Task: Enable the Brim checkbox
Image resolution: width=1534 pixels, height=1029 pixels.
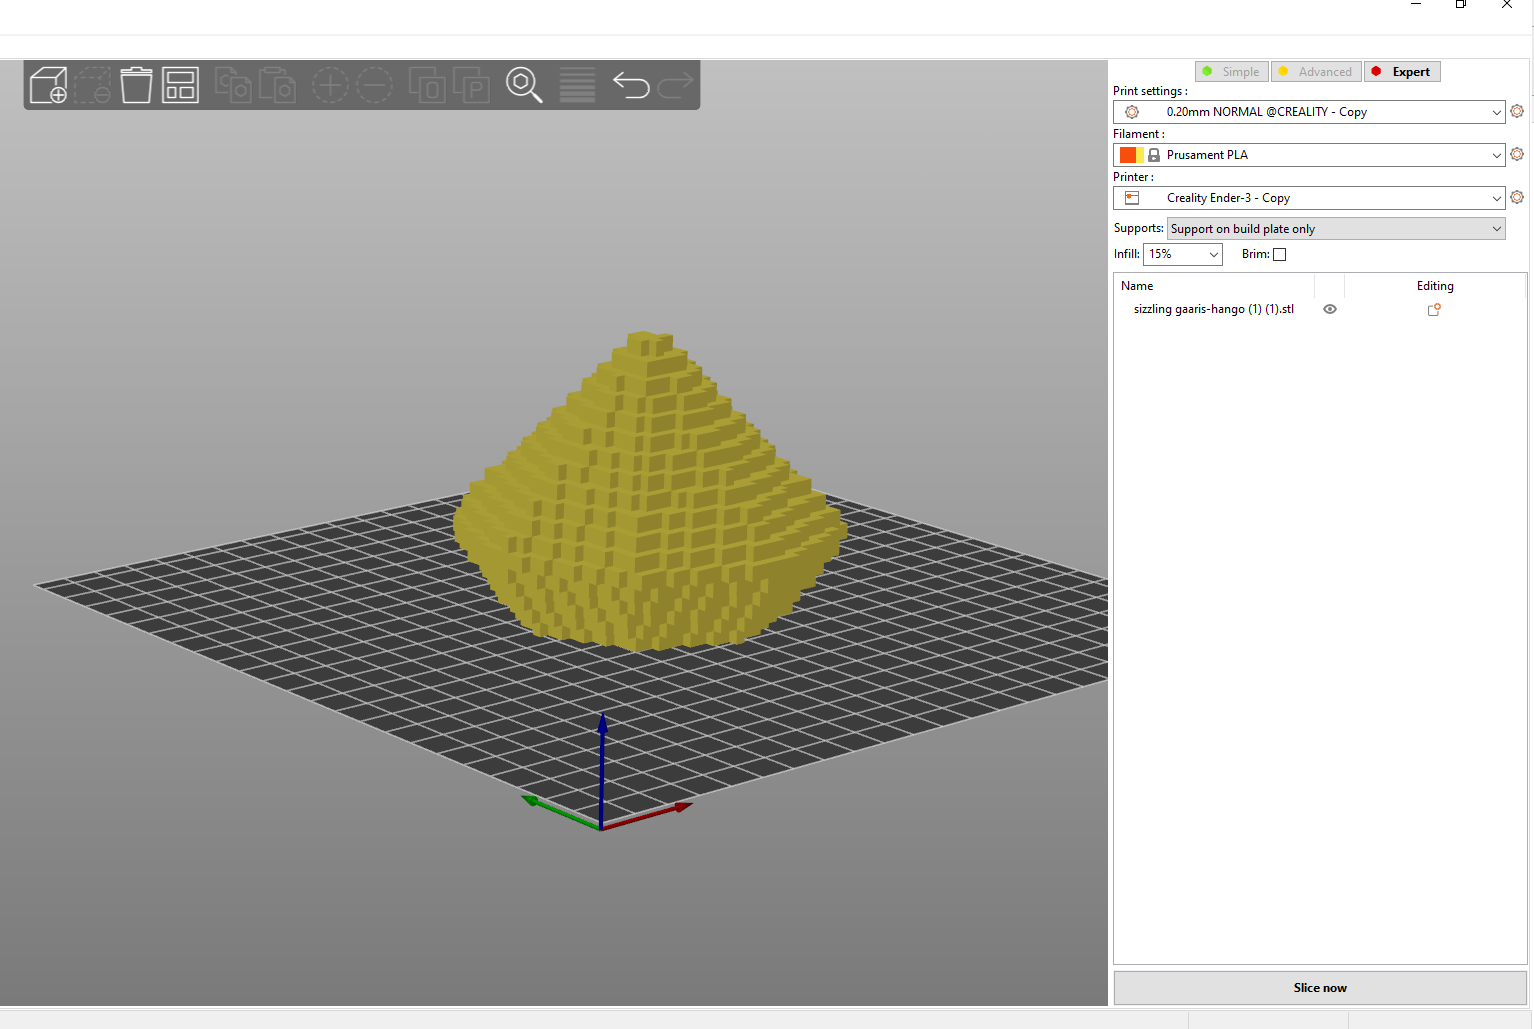Action: coord(1279,254)
